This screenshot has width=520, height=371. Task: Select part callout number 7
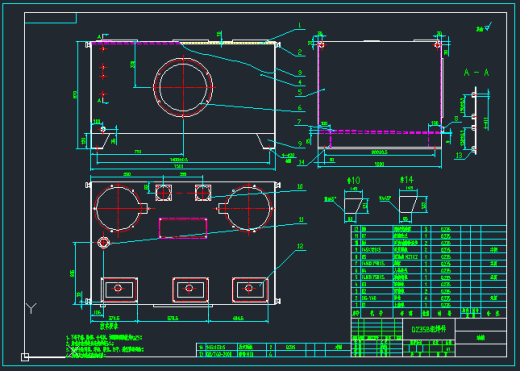299,122
